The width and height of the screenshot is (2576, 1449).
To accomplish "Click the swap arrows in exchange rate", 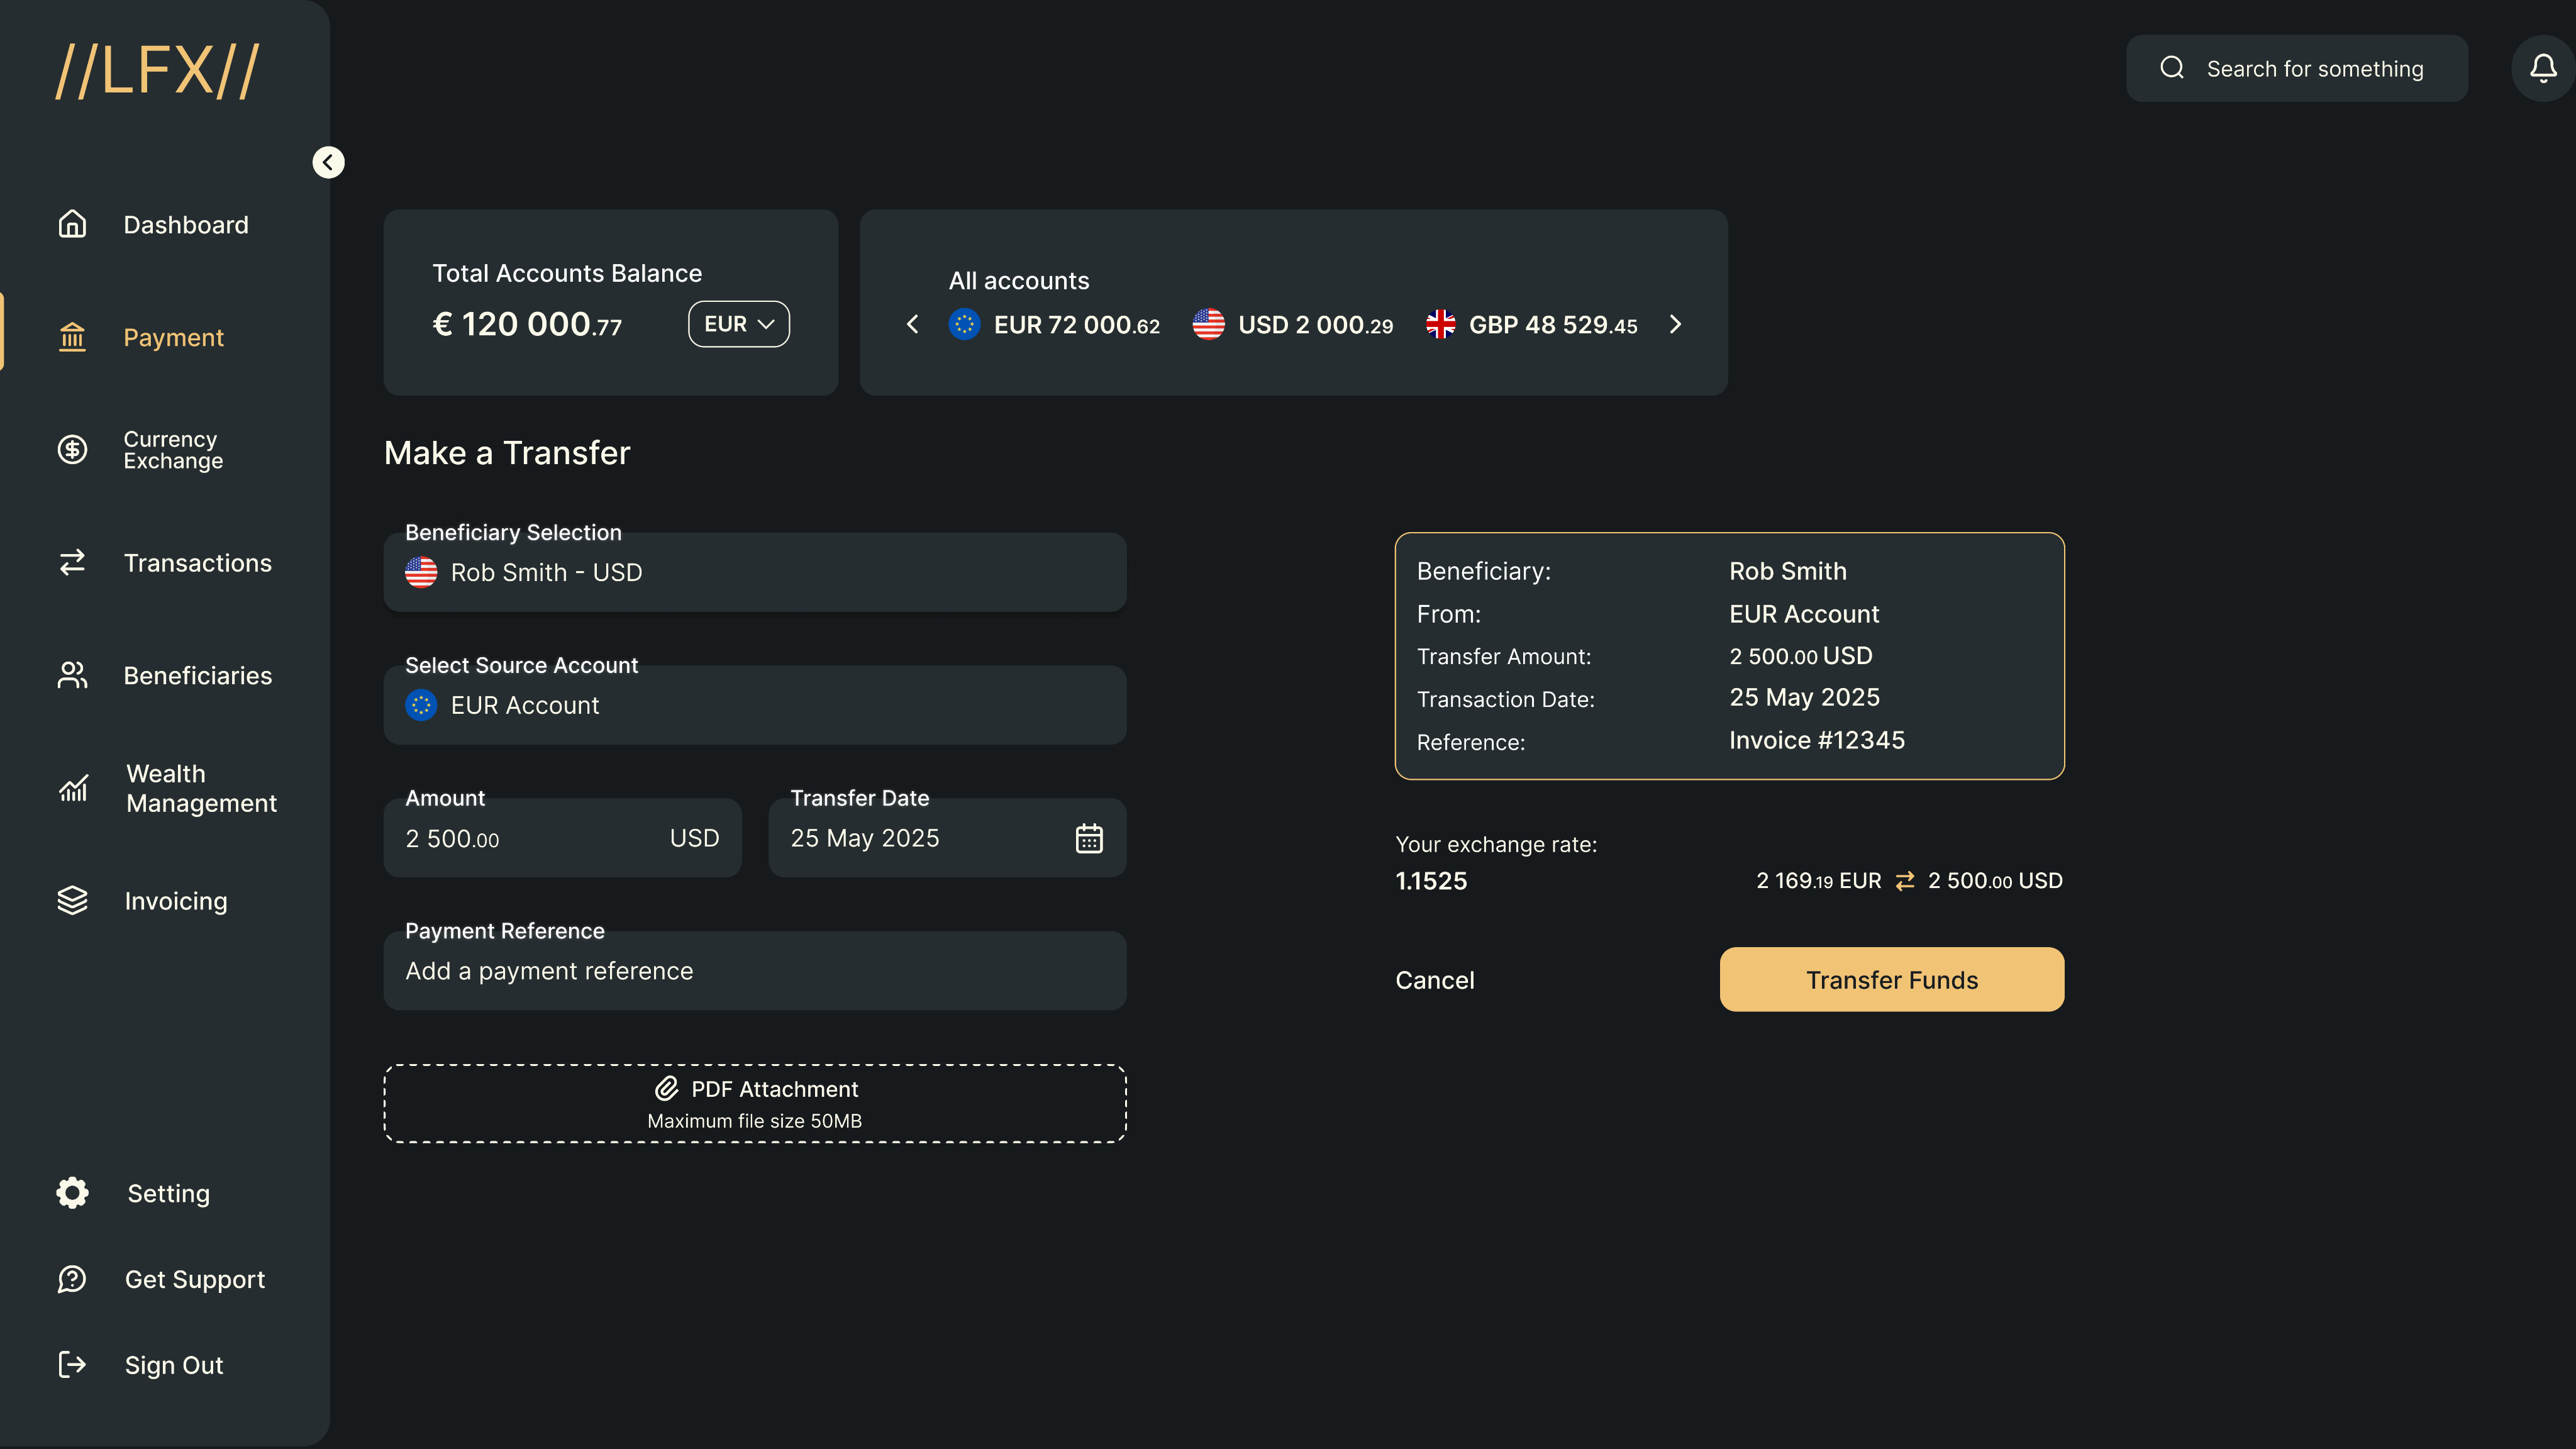I will point(1904,881).
